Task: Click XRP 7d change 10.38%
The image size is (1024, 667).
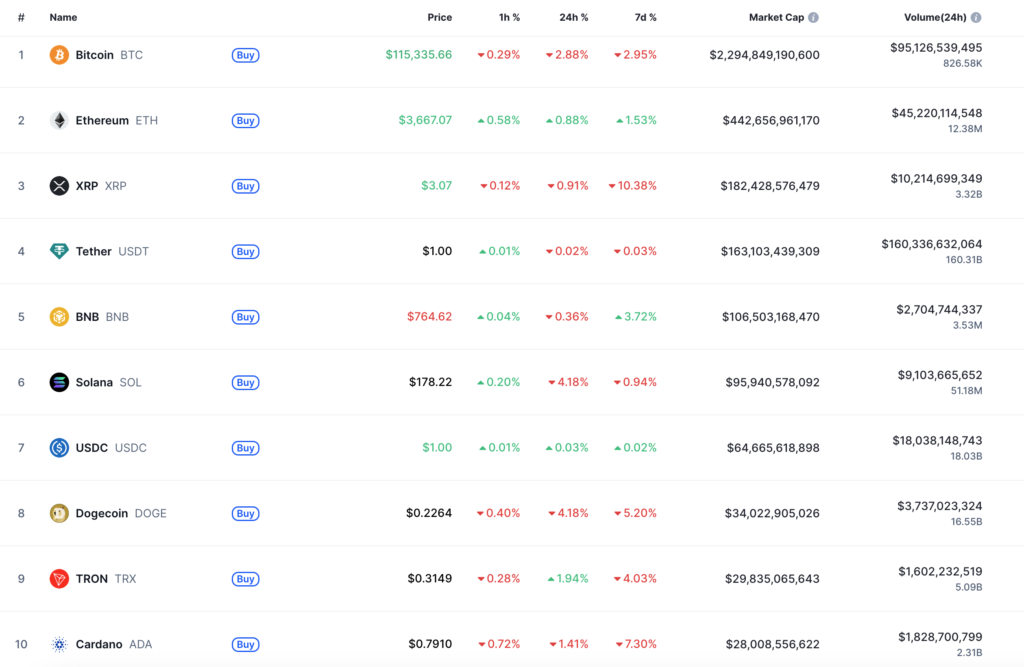Action: click(632, 186)
